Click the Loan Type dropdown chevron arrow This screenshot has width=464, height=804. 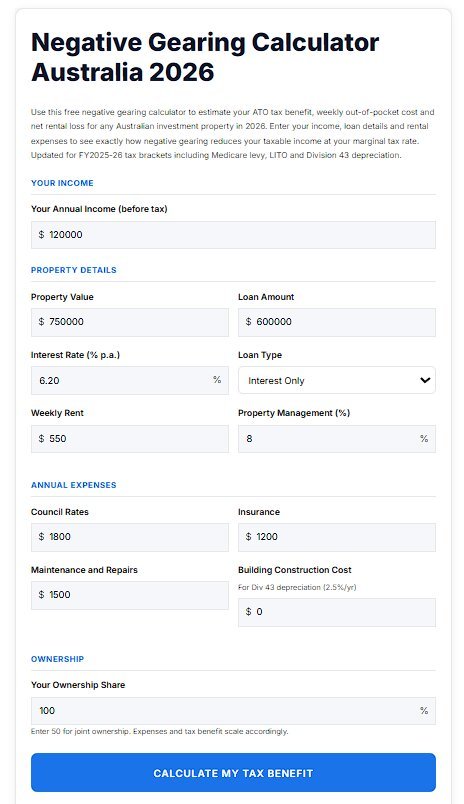425,380
